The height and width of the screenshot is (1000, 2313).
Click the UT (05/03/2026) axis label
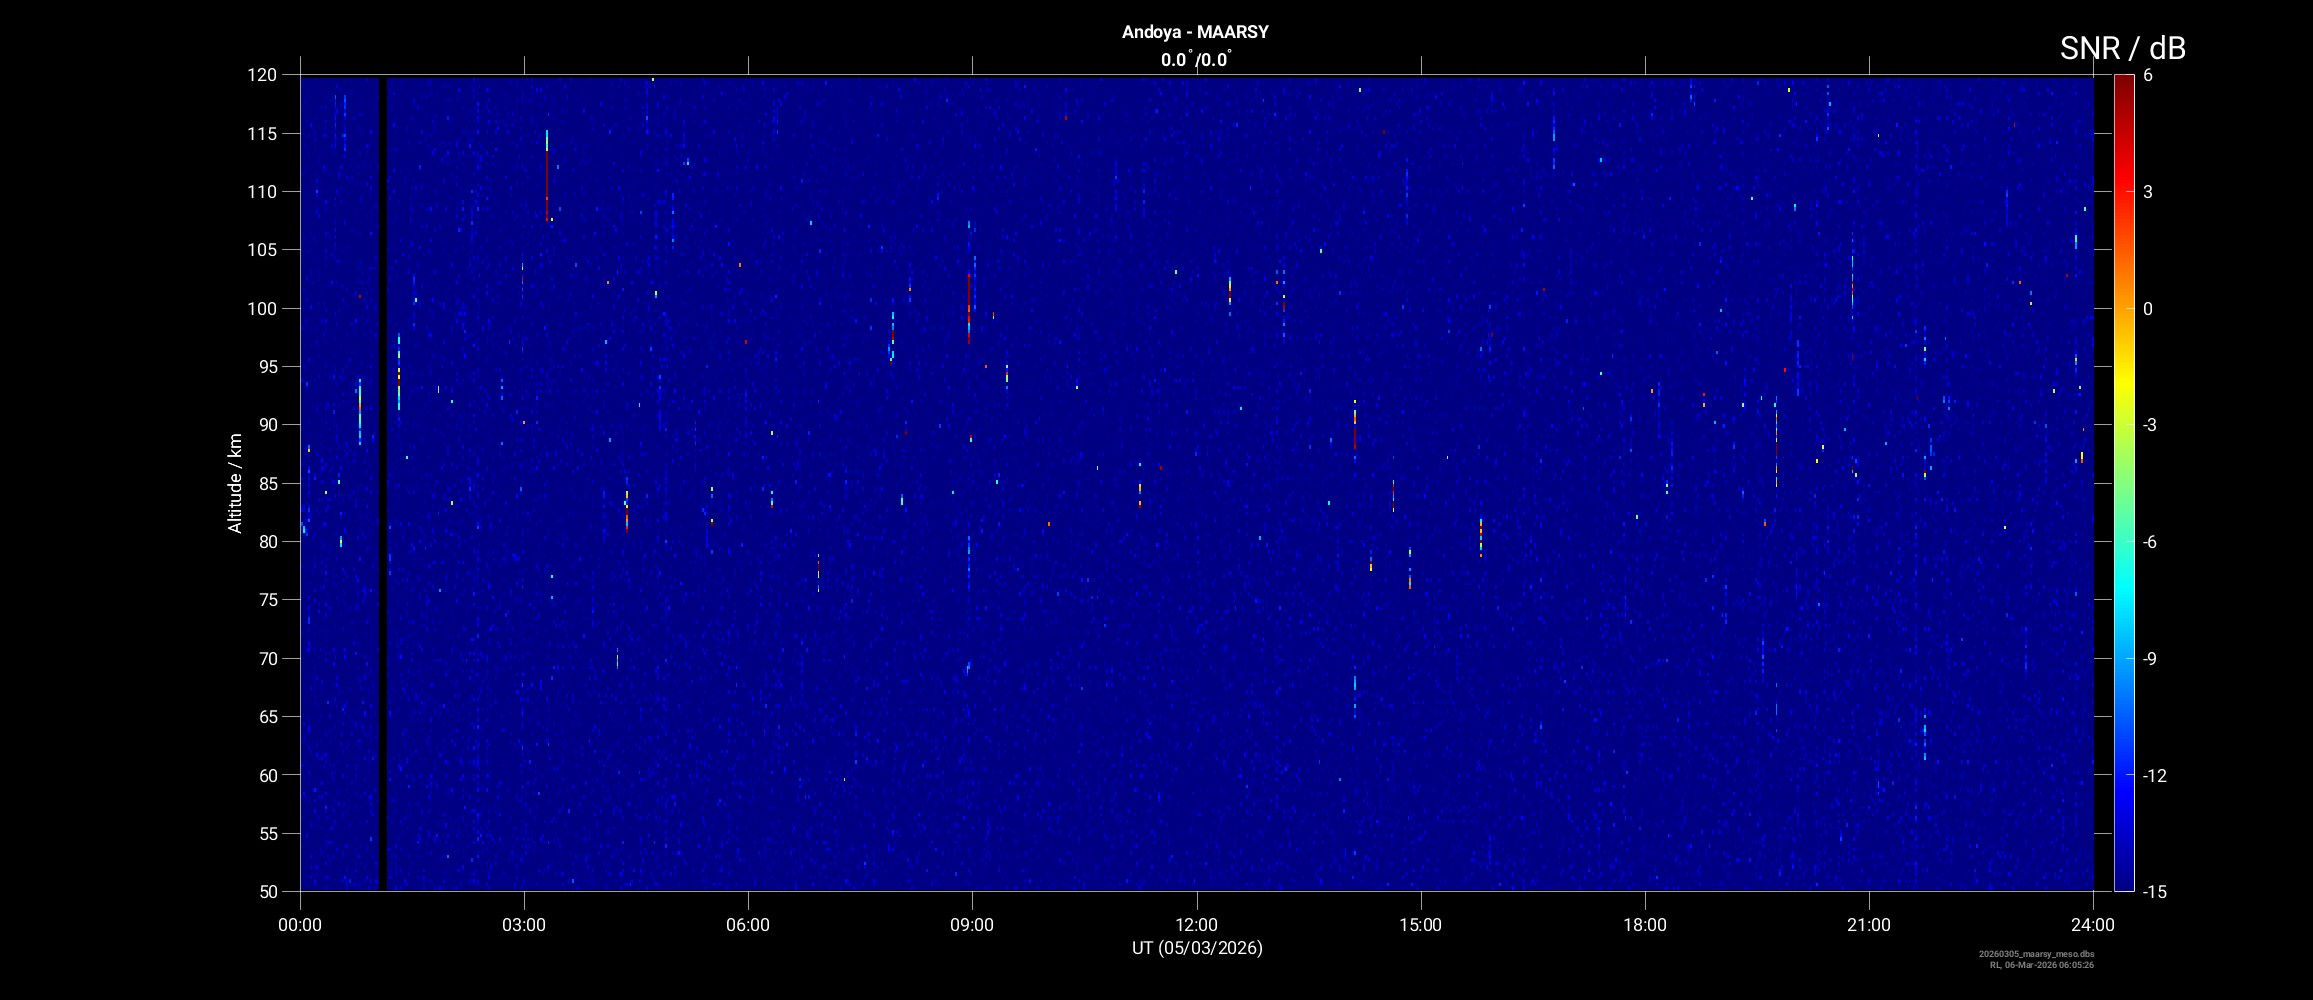(1197, 948)
